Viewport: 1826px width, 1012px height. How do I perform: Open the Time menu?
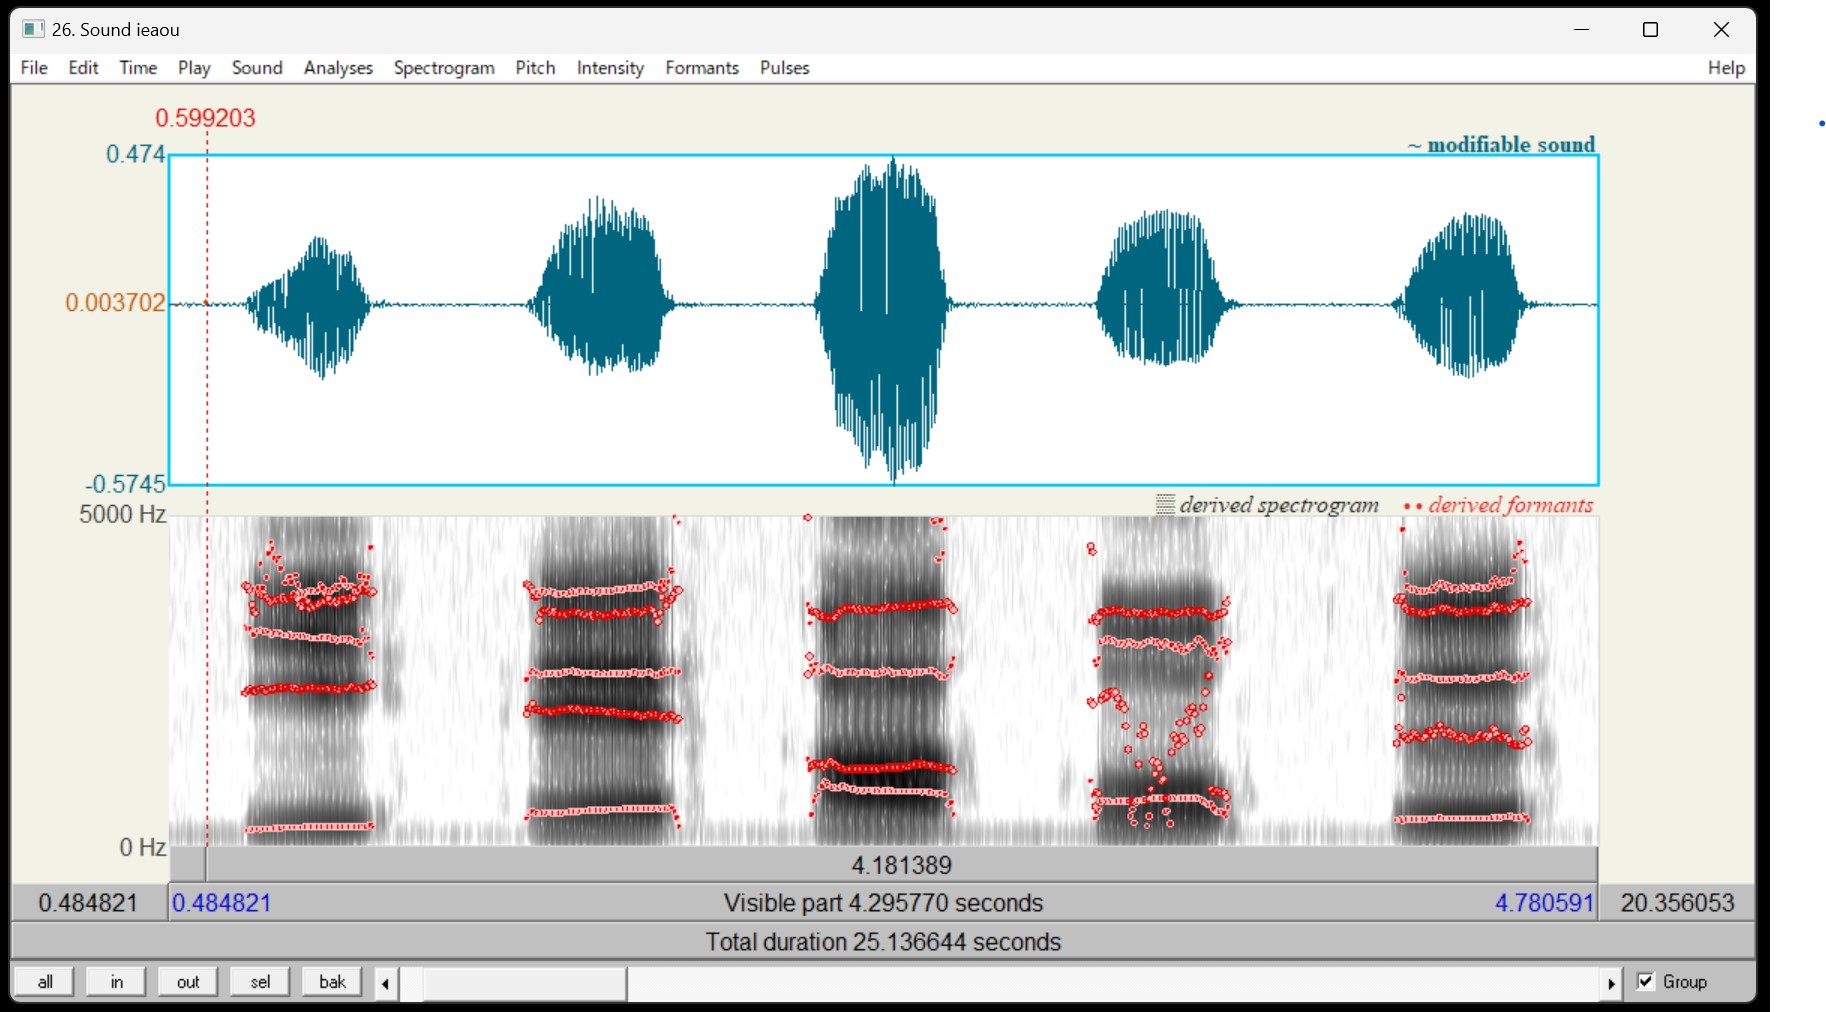(138, 68)
